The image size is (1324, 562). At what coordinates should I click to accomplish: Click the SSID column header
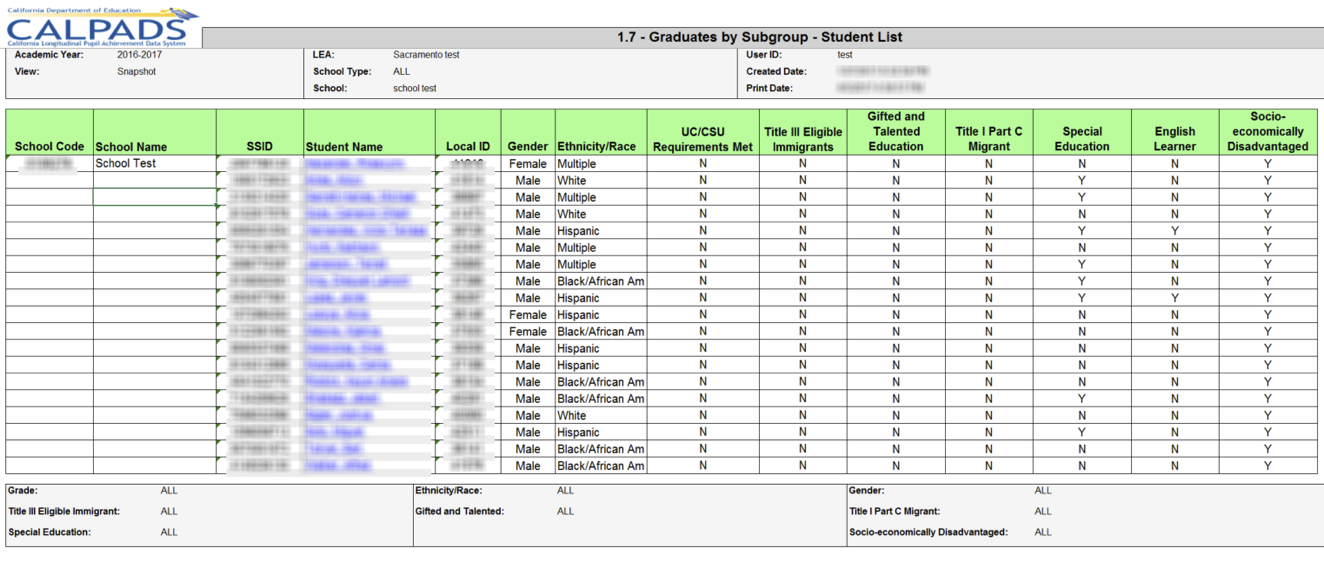[259, 146]
